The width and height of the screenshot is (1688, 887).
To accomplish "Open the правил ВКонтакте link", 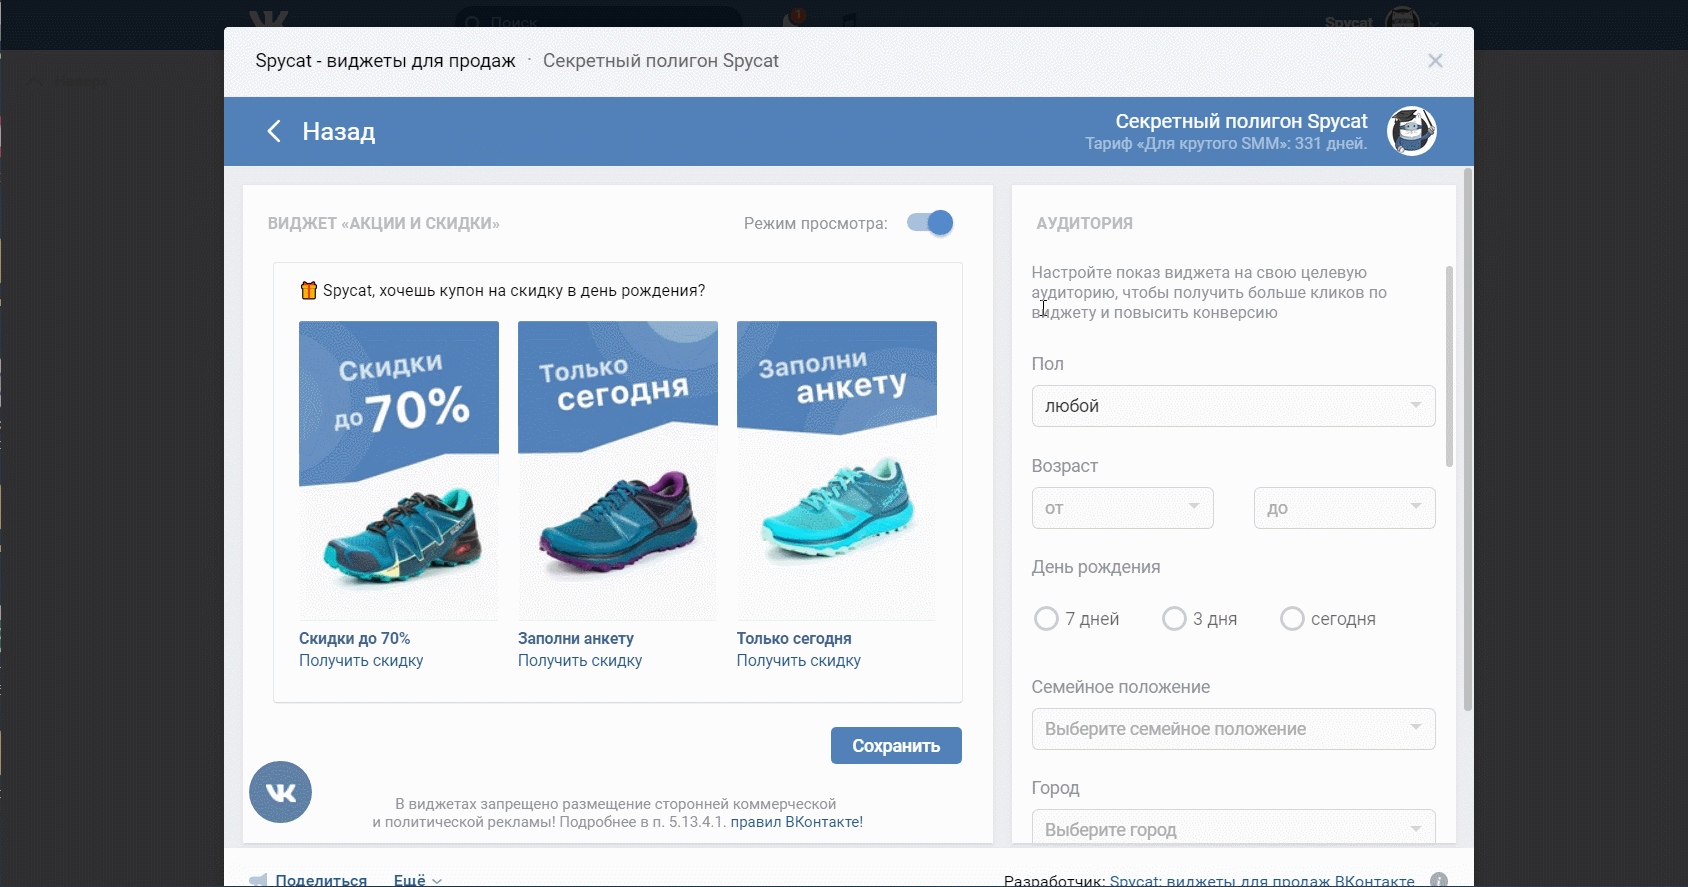I will (796, 822).
